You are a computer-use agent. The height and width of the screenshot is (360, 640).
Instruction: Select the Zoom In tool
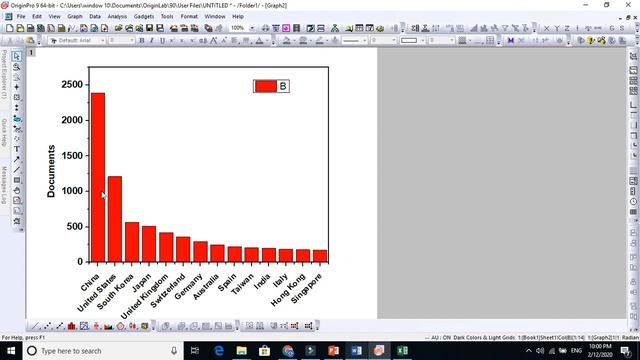coord(17,67)
